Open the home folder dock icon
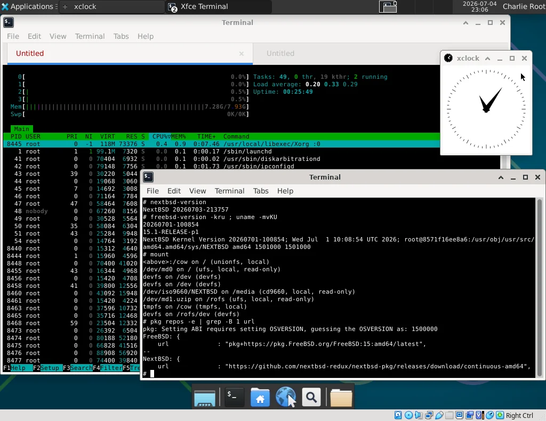This screenshot has height=421, width=546. (260, 397)
